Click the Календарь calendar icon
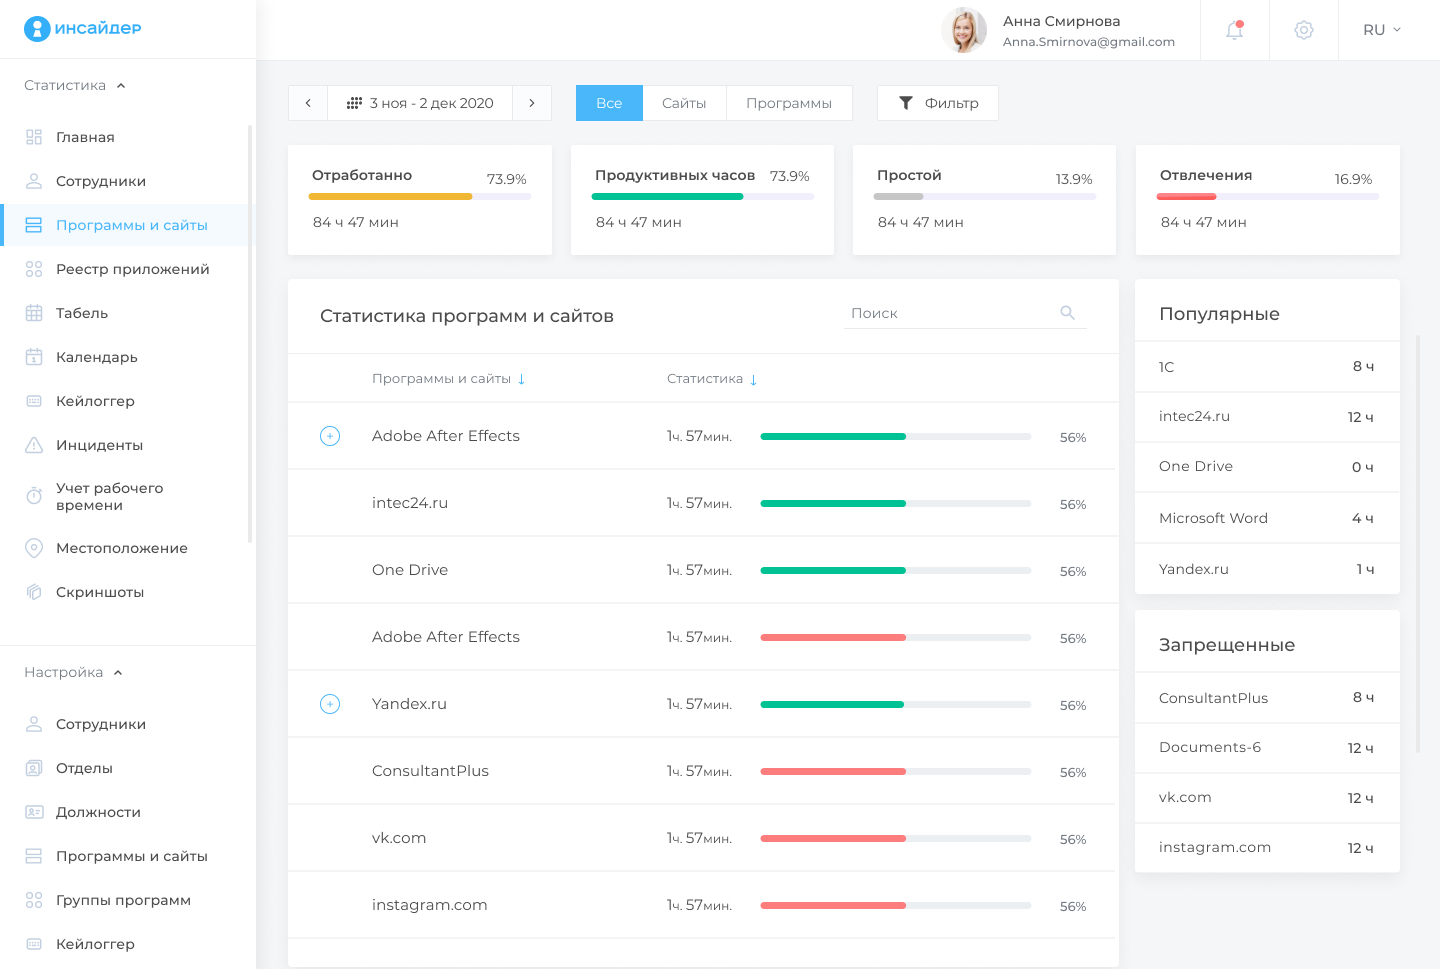 click(x=34, y=357)
